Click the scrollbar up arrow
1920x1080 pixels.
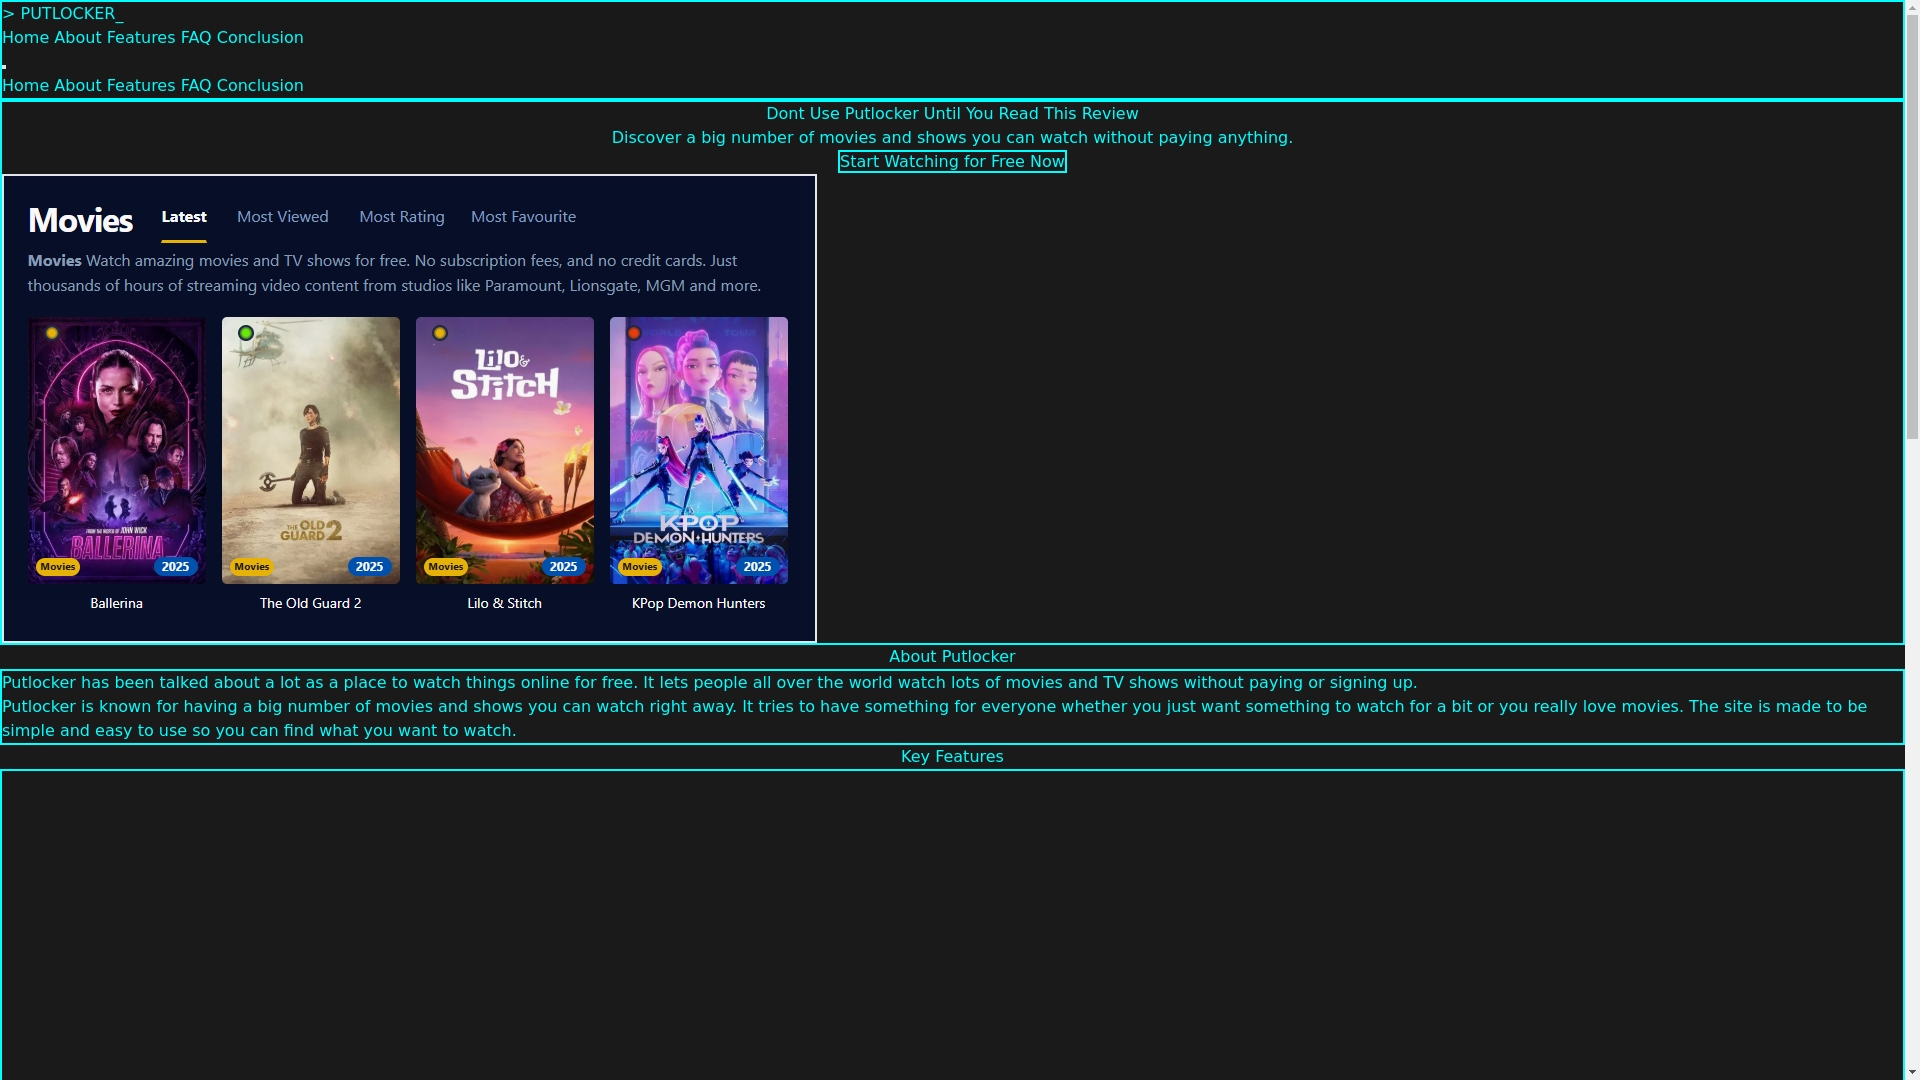1912,8
